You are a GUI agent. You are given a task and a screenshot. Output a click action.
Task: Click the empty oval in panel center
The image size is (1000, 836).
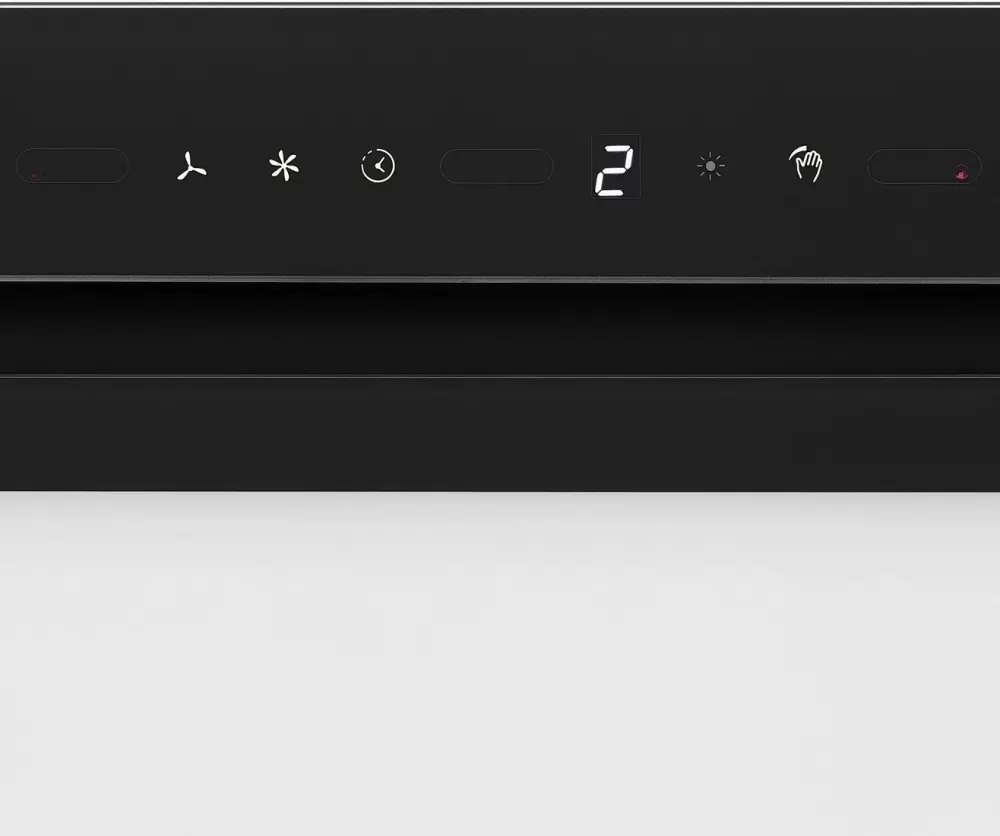tap(497, 166)
